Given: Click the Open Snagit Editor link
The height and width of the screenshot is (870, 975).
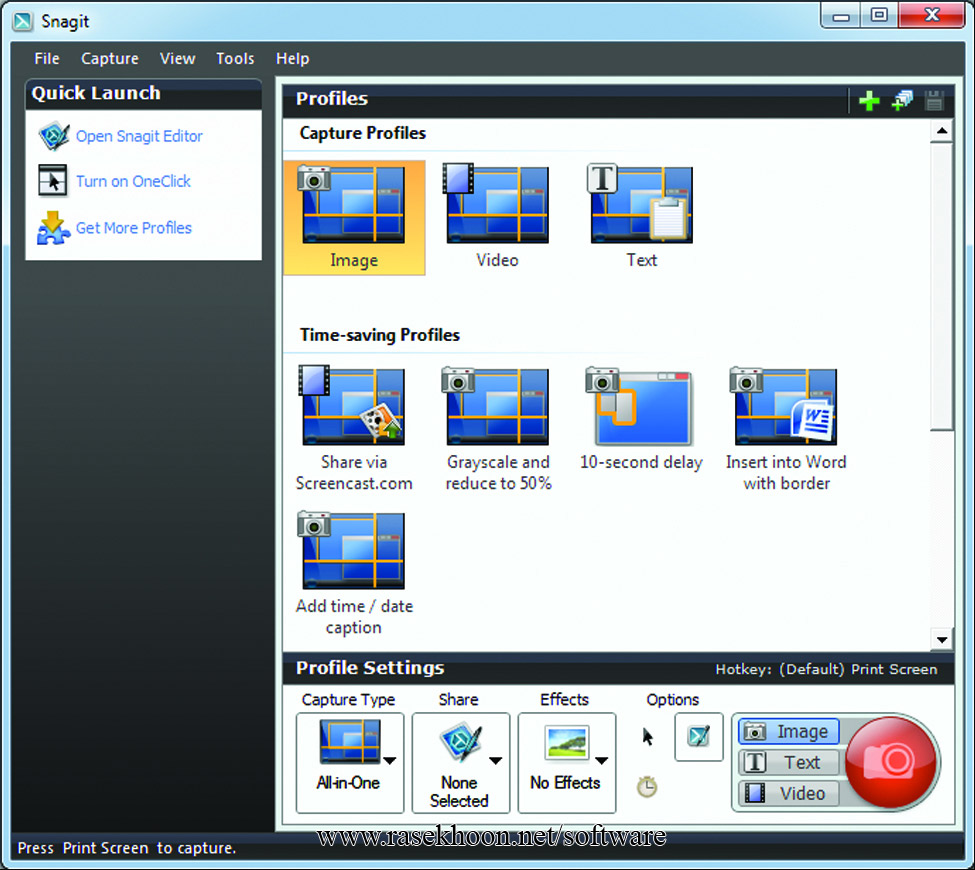Looking at the screenshot, I should (139, 135).
